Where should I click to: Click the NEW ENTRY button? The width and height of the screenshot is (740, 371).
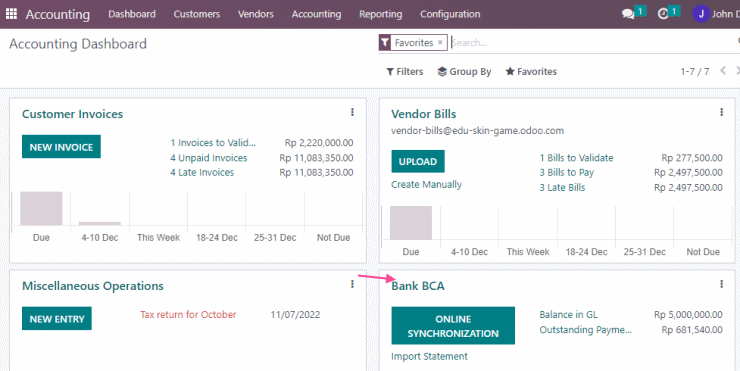[x=57, y=319]
